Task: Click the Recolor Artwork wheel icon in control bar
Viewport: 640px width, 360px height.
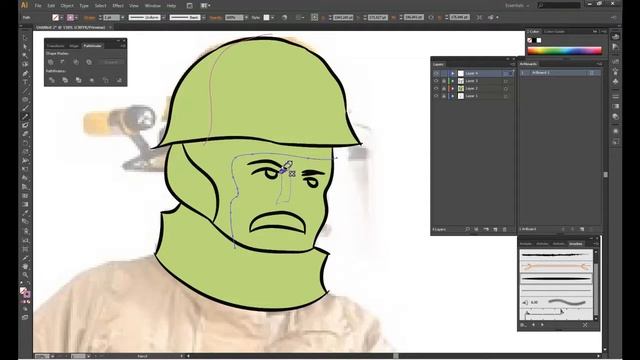Action: coord(284,18)
